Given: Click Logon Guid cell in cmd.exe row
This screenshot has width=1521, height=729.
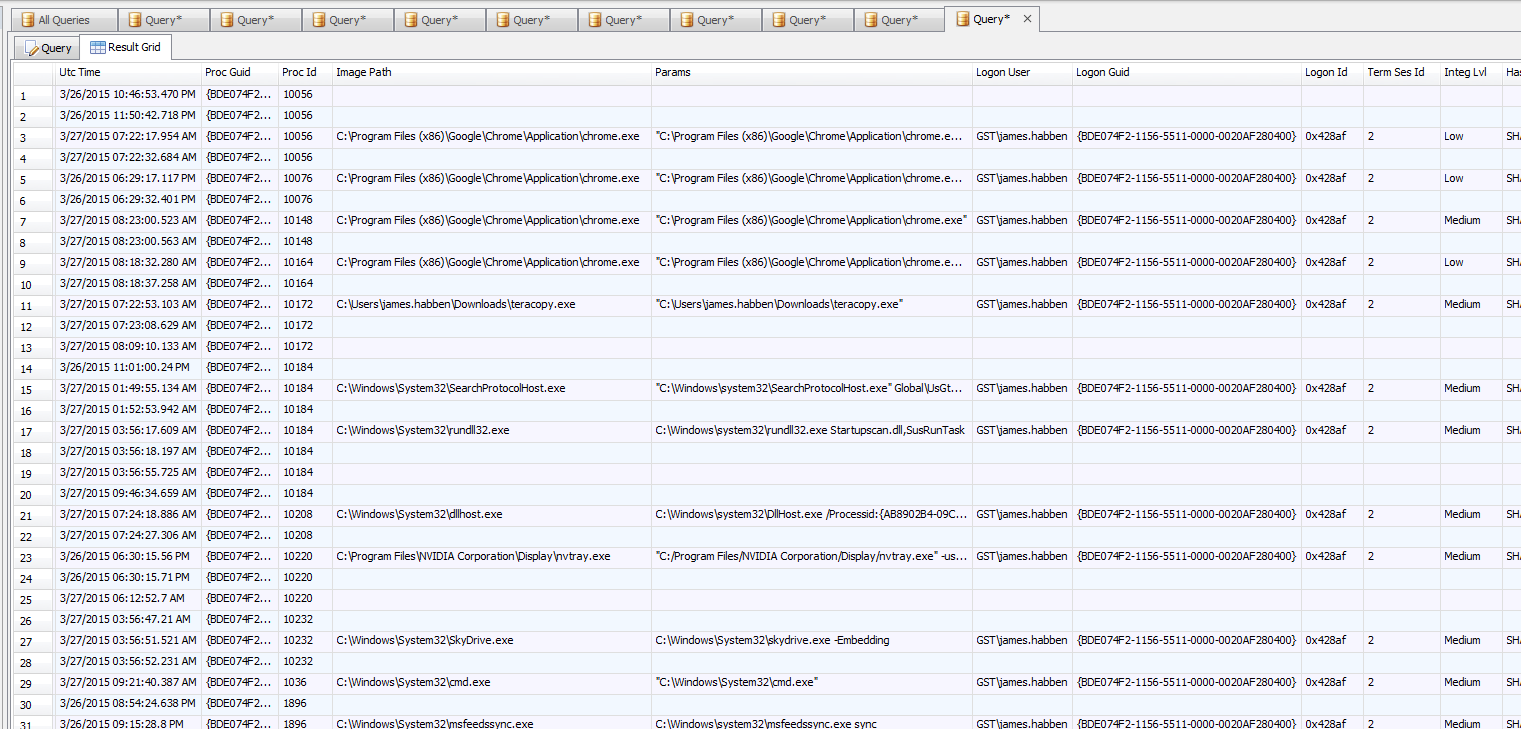Looking at the screenshot, I should (x=1187, y=682).
